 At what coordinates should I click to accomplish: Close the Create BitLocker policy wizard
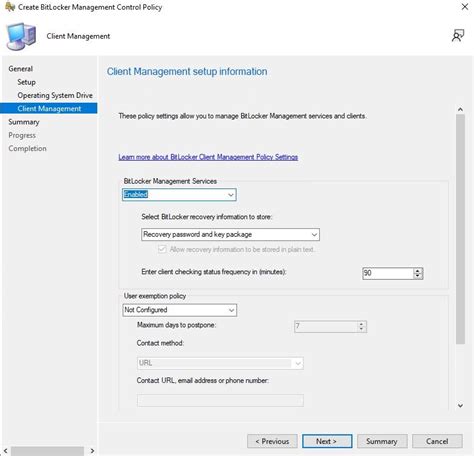[x=465, y=7]
